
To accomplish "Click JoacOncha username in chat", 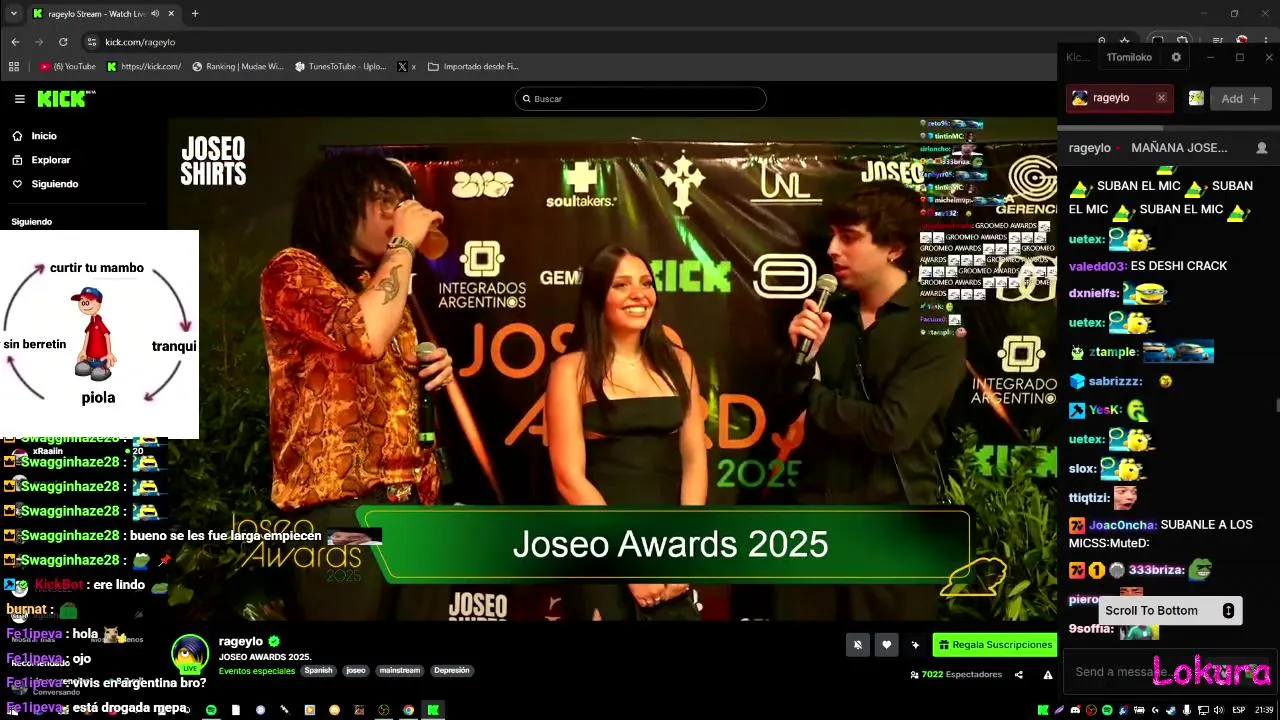I will point(1122,525).
